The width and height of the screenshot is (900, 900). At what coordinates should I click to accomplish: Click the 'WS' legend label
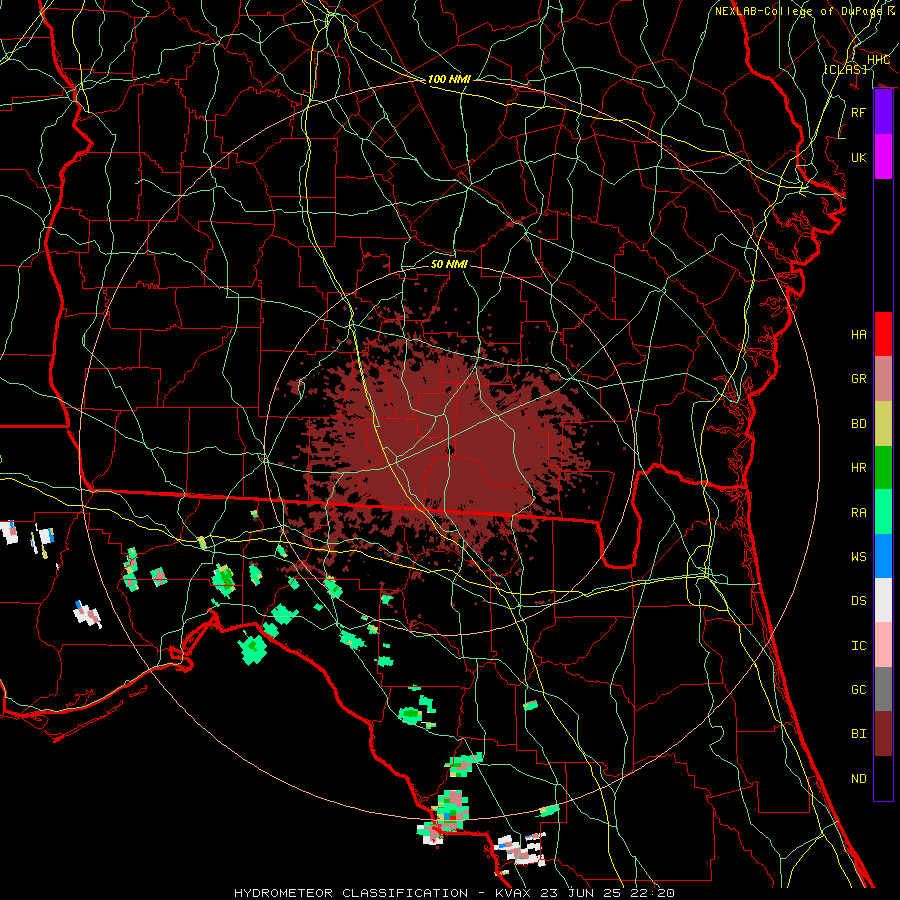coord(858,557)
